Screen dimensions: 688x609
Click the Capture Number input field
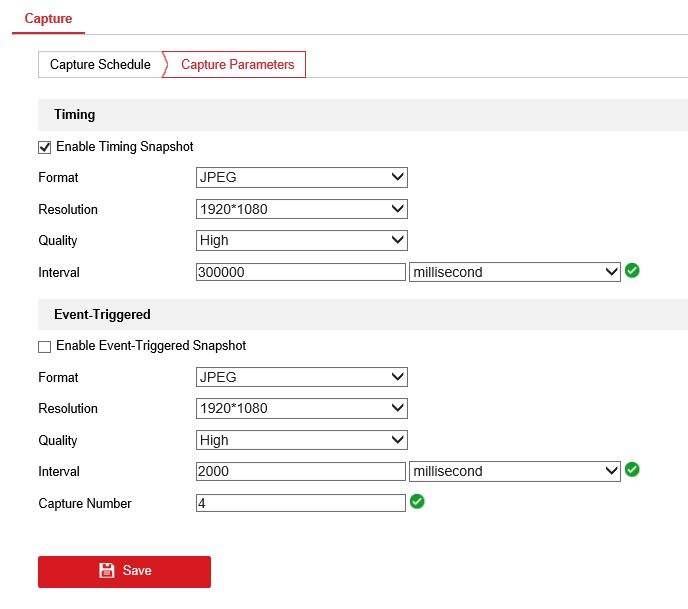tap(300, 503)
